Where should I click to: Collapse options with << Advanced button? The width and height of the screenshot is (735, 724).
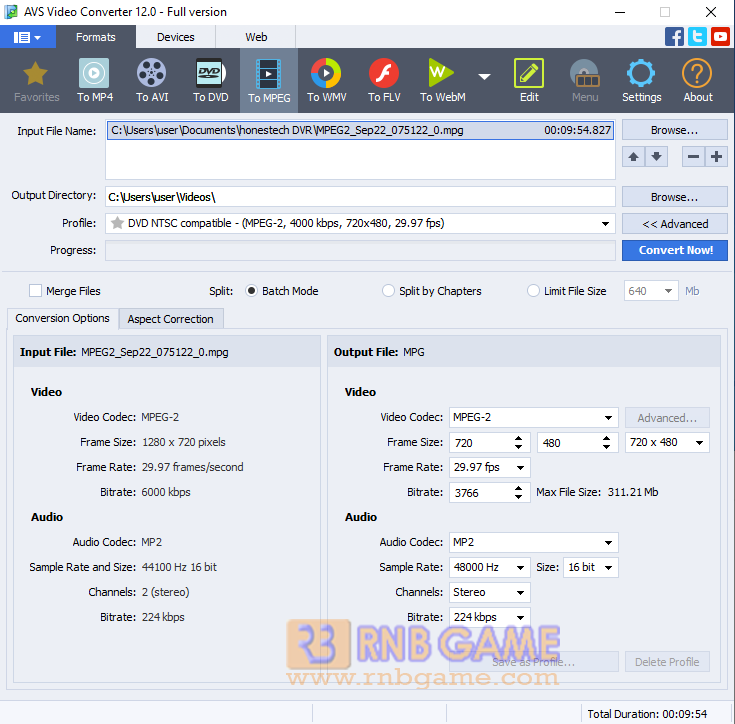675,224
